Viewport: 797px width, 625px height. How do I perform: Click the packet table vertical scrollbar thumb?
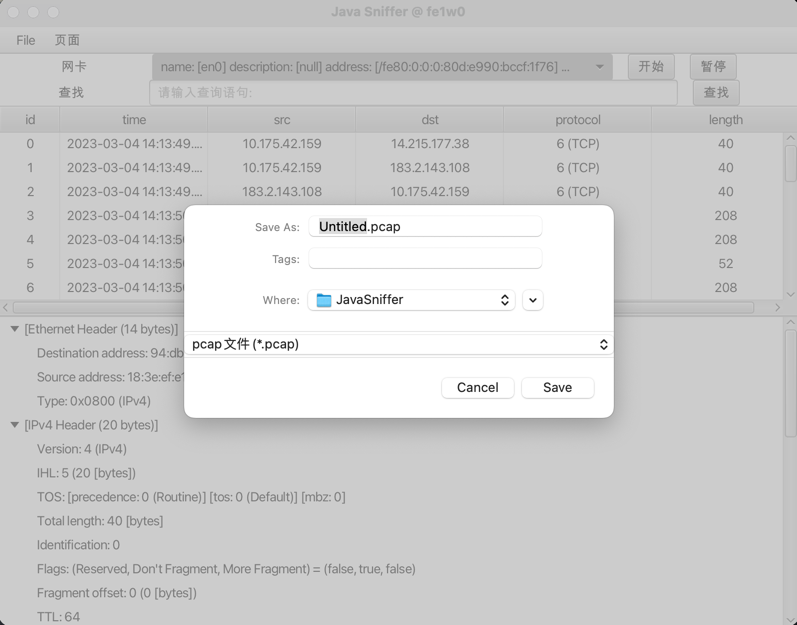pyautogui.click(x=790, y=163)
